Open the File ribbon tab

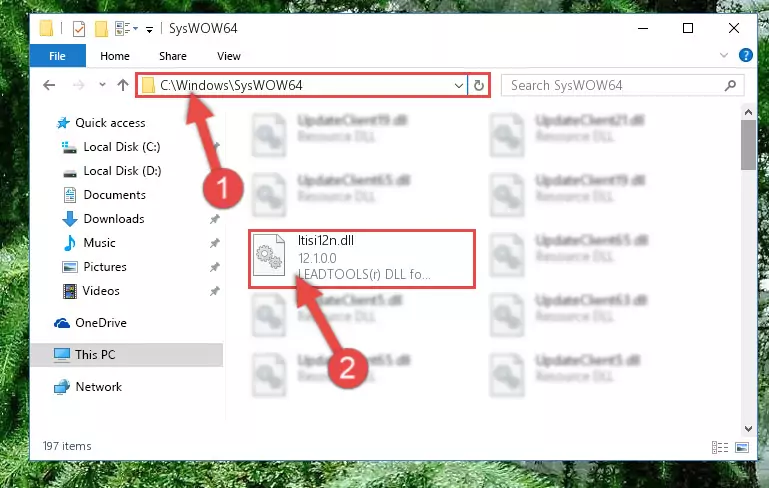pos(57,56)
